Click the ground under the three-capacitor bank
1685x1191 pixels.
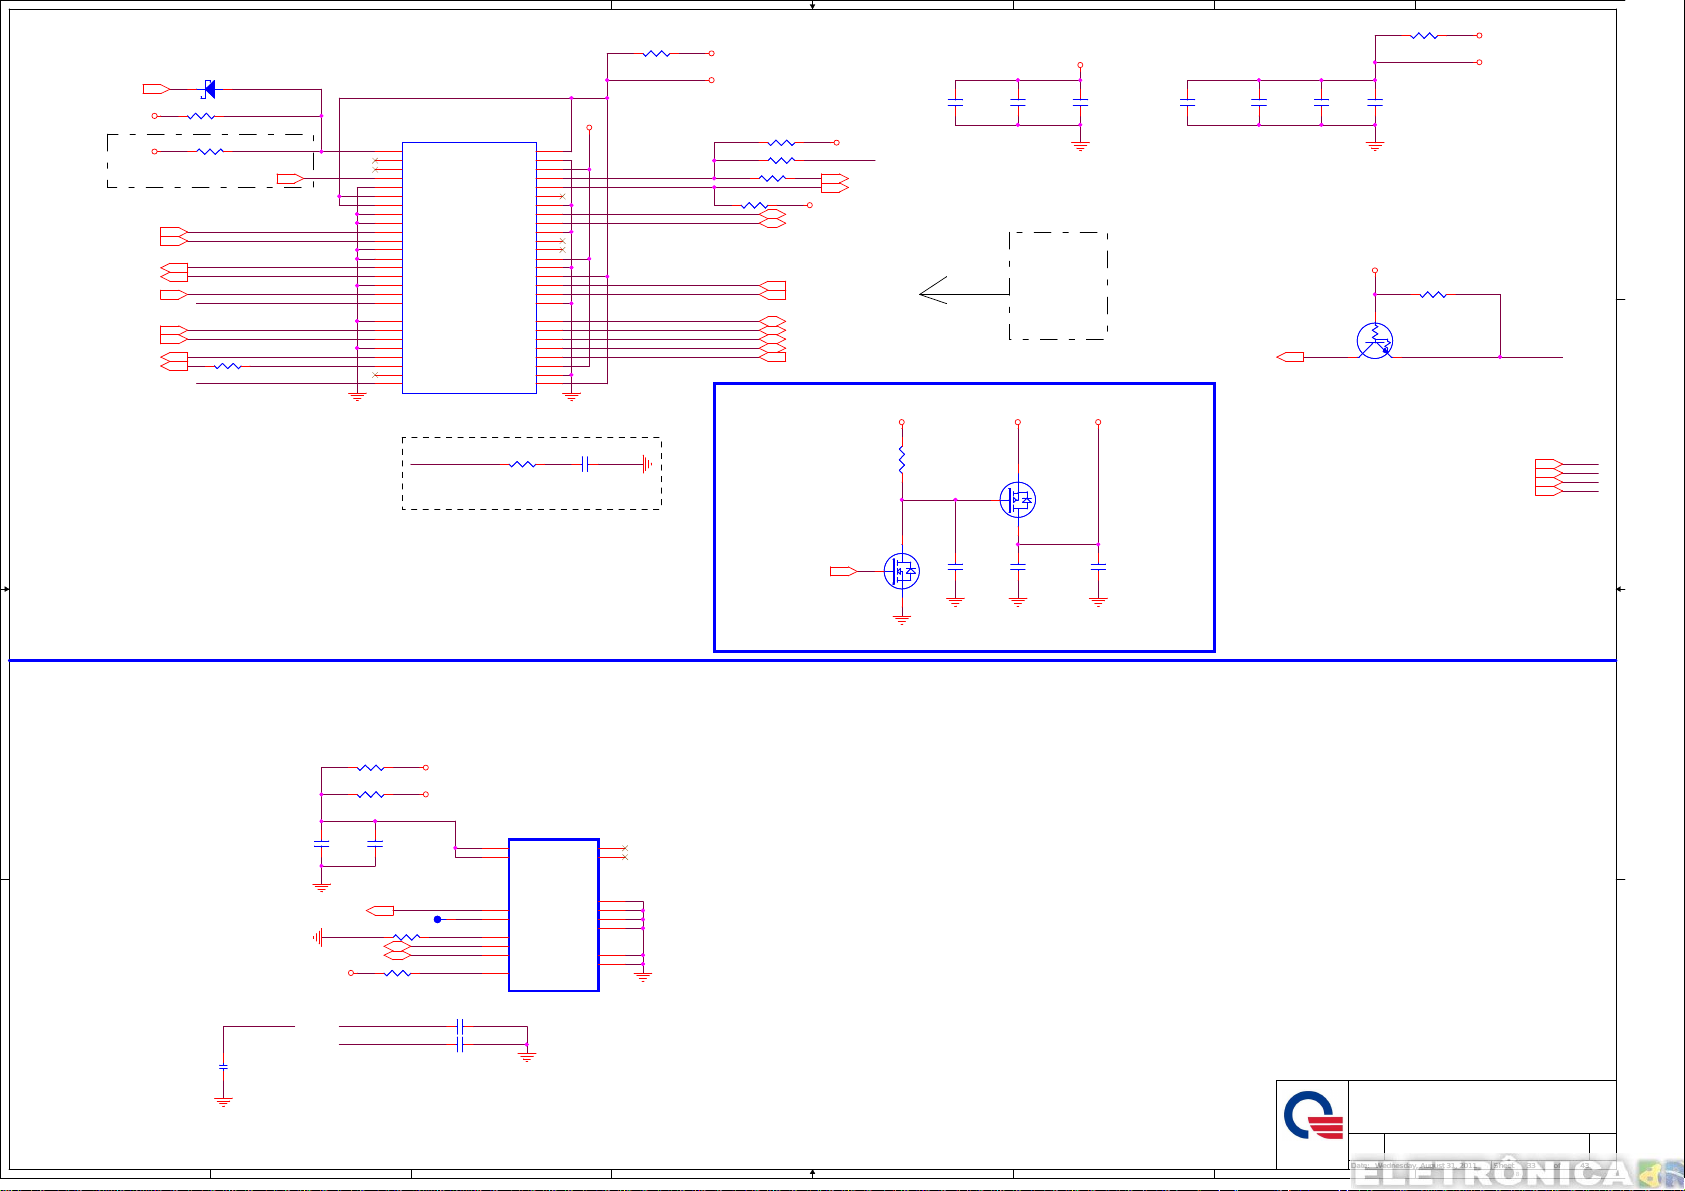coord(1080,146)
